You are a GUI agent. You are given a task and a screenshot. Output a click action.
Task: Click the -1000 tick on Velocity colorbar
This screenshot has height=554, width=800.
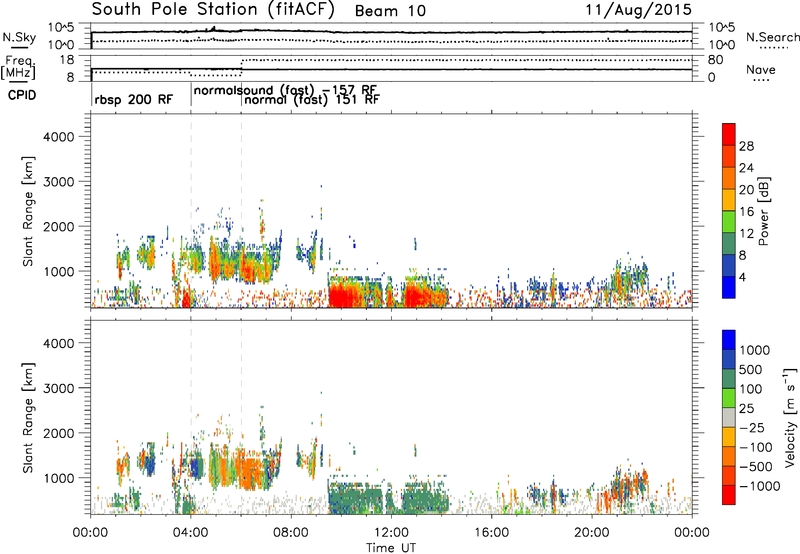[x=759, y=486]
